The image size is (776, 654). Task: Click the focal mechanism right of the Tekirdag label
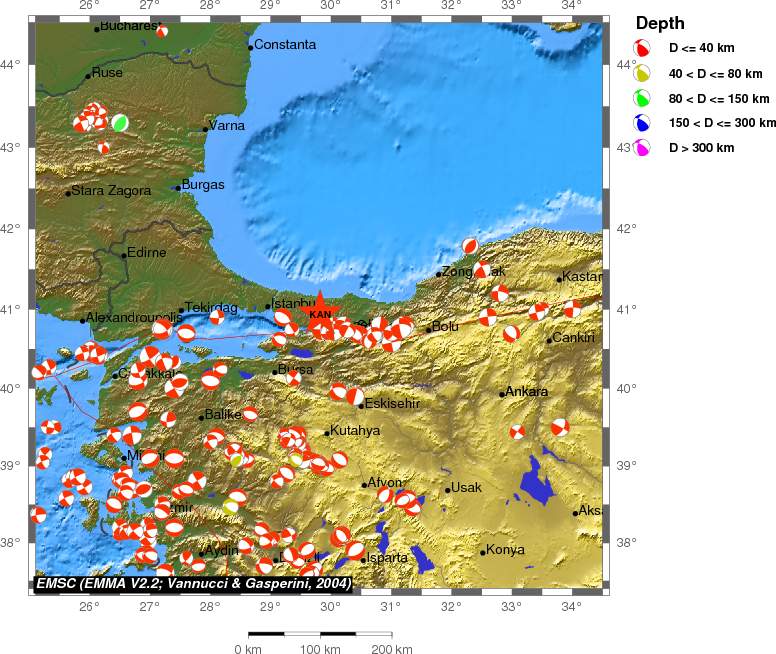[x=217, y=317]
